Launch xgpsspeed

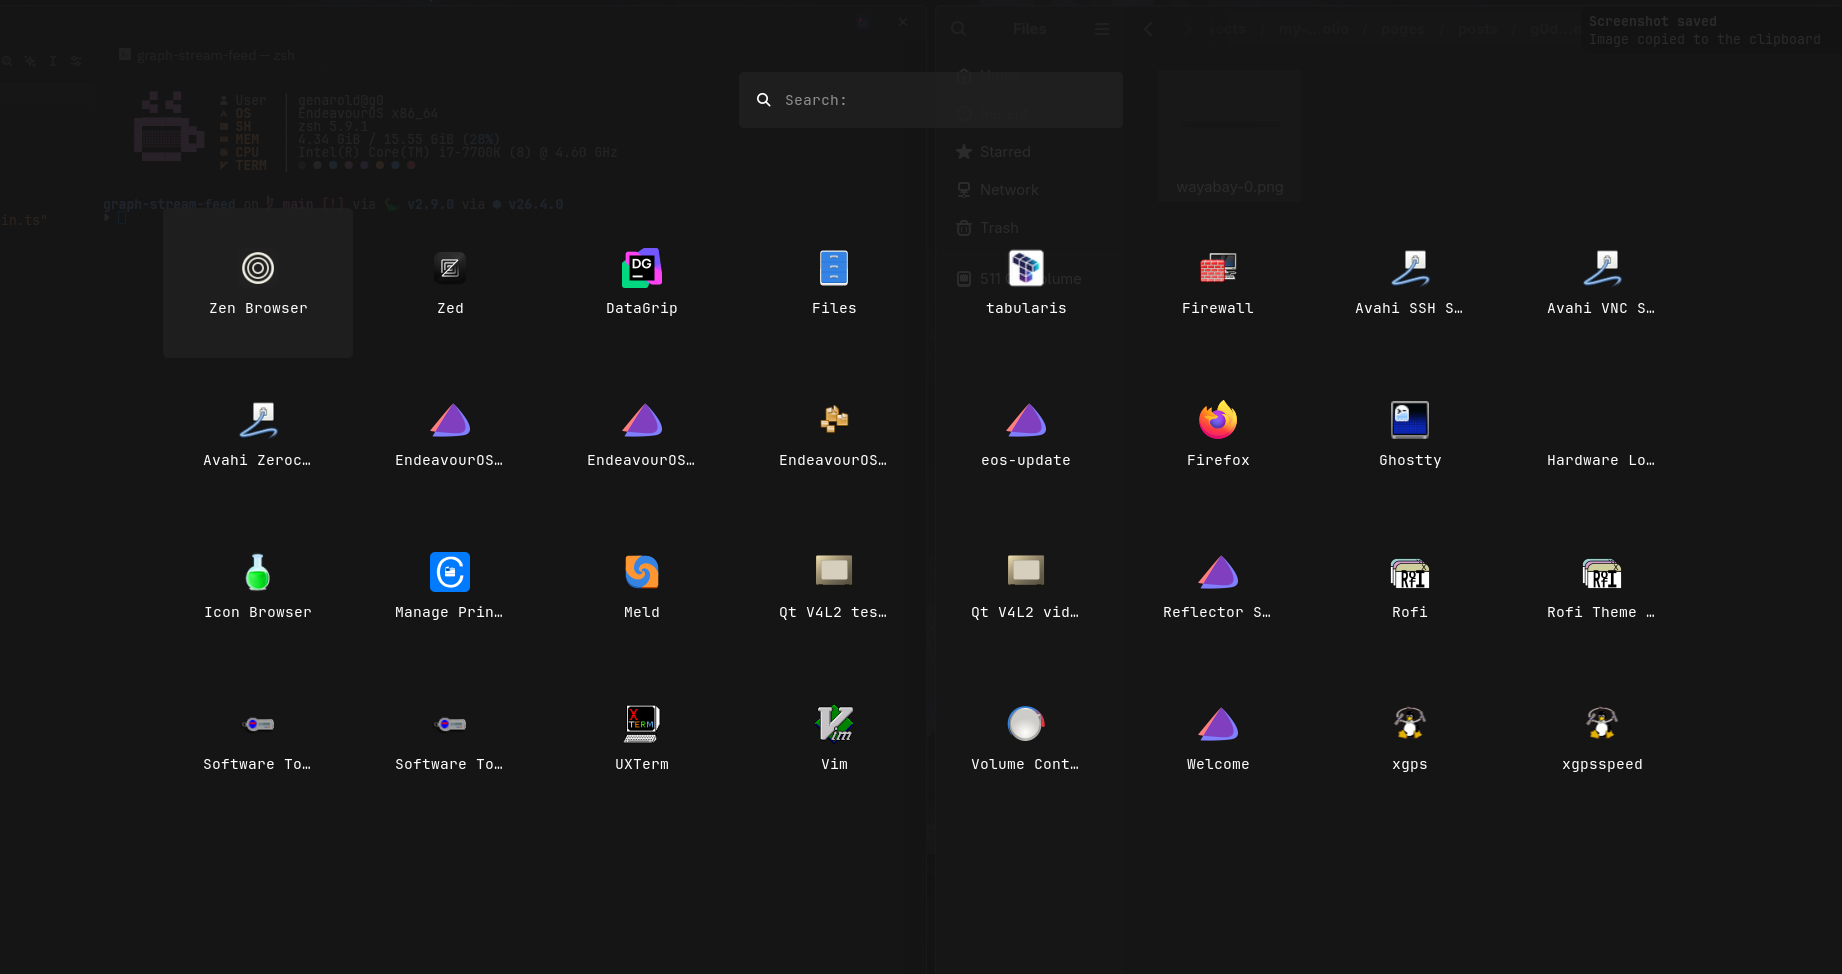point(1602,740)
